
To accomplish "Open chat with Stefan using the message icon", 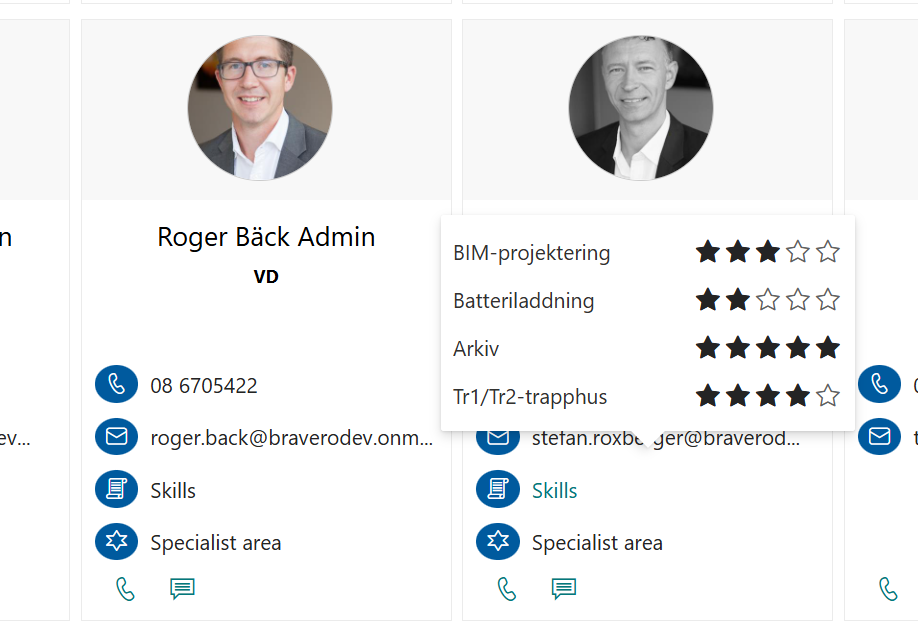I will pyautogui.click(x=564, y=589).
